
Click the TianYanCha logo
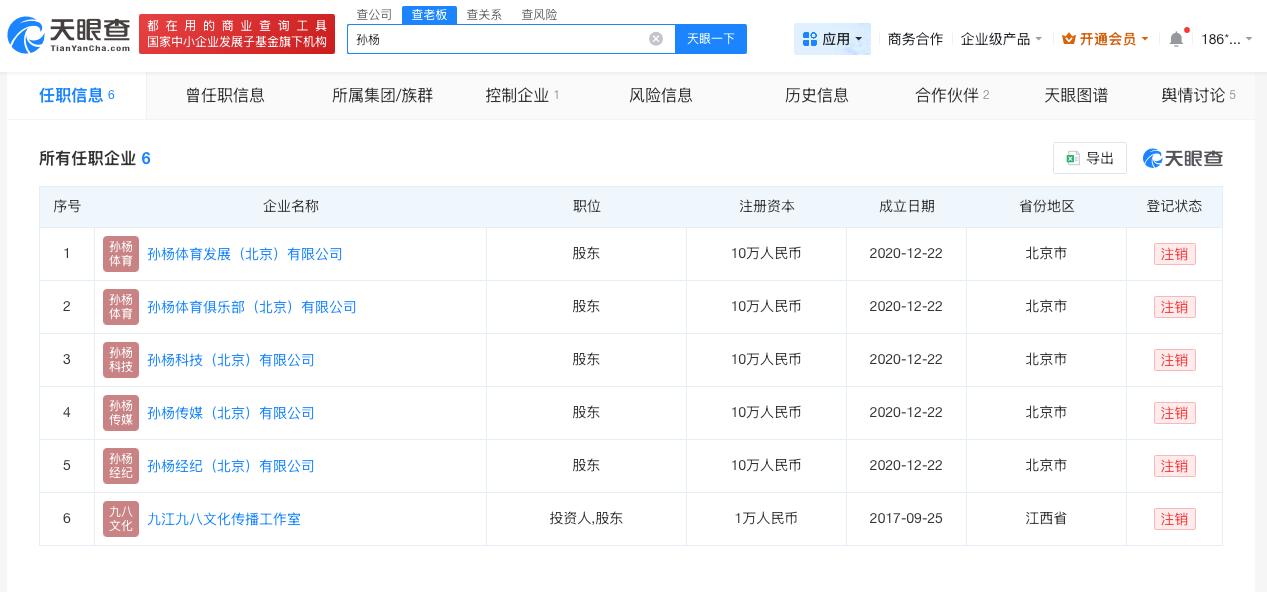pyautogui.click(x=69, y=34)
